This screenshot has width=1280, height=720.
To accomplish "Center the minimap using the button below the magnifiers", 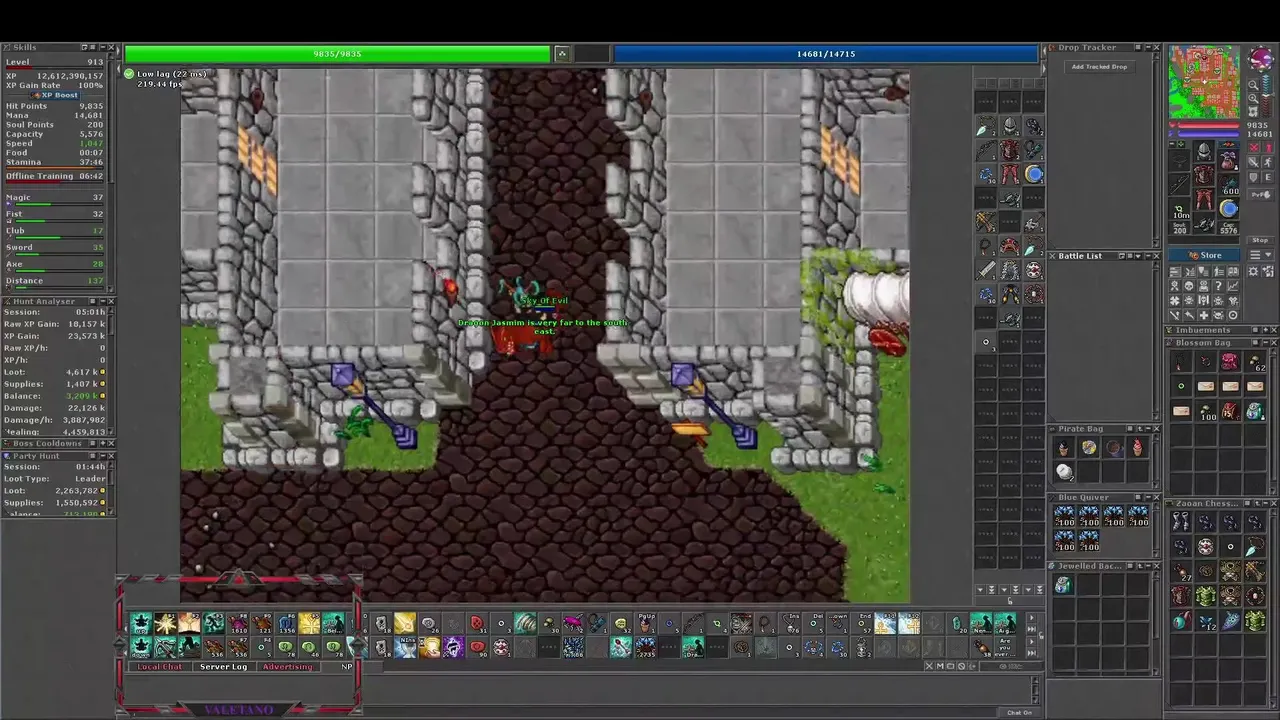I will pyautogui.click(x=1253, y=112).
